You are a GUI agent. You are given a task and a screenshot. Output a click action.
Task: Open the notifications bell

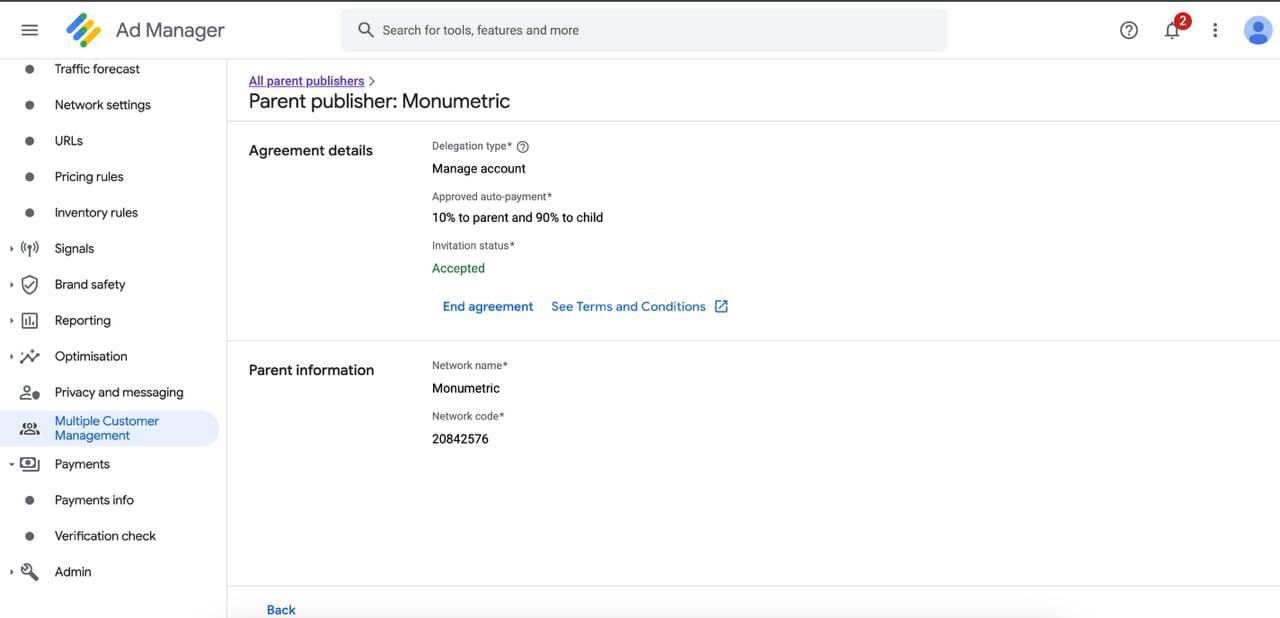click(1172, 30)
